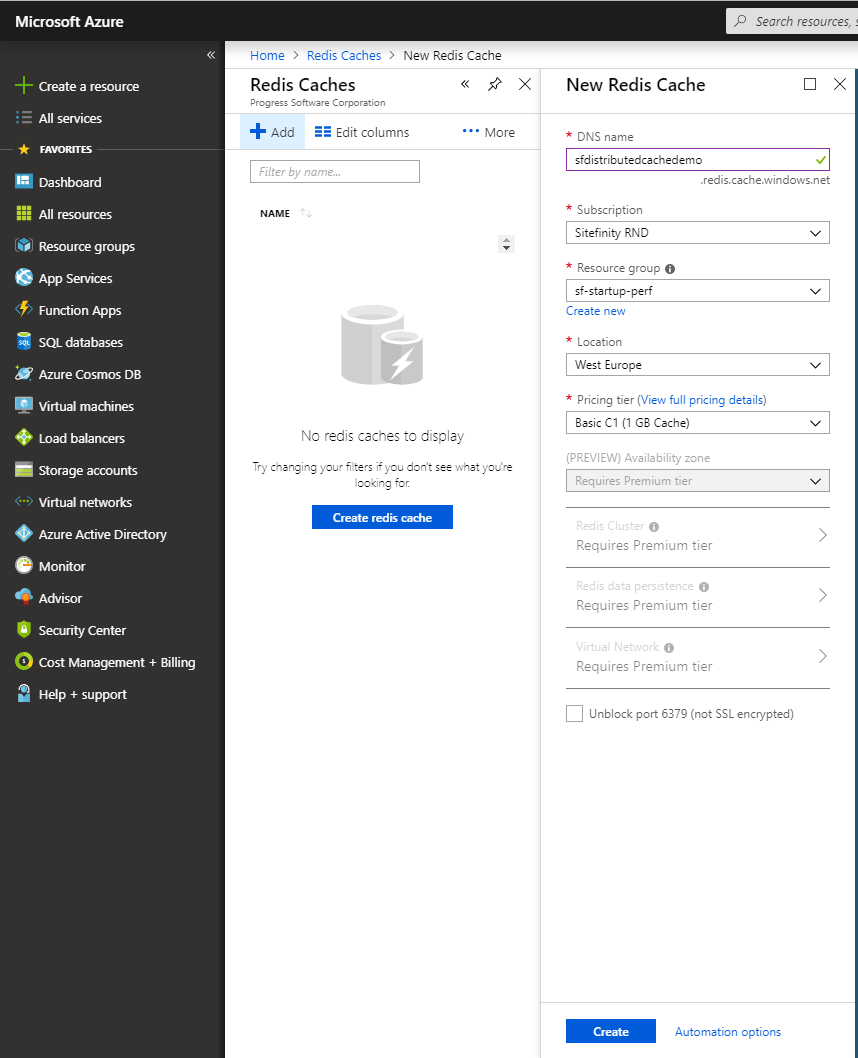The height and width of the screenshot is (1058, 858).
Task: Collapse the left navigation pane
Action: pyautogui.click(x=210, y=55)
